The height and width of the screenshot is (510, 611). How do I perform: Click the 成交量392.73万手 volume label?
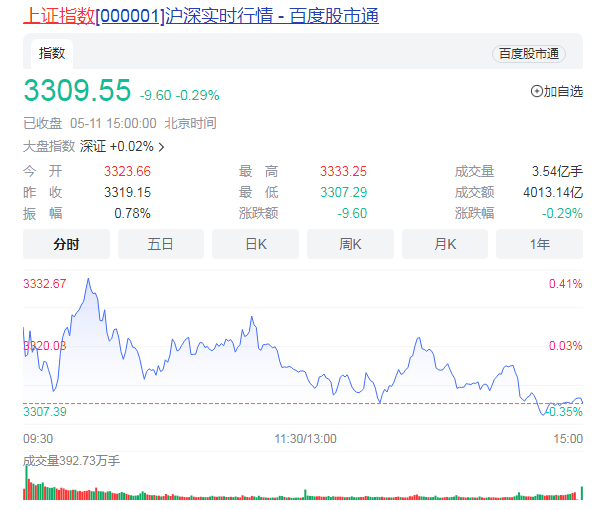click(72, 461)
